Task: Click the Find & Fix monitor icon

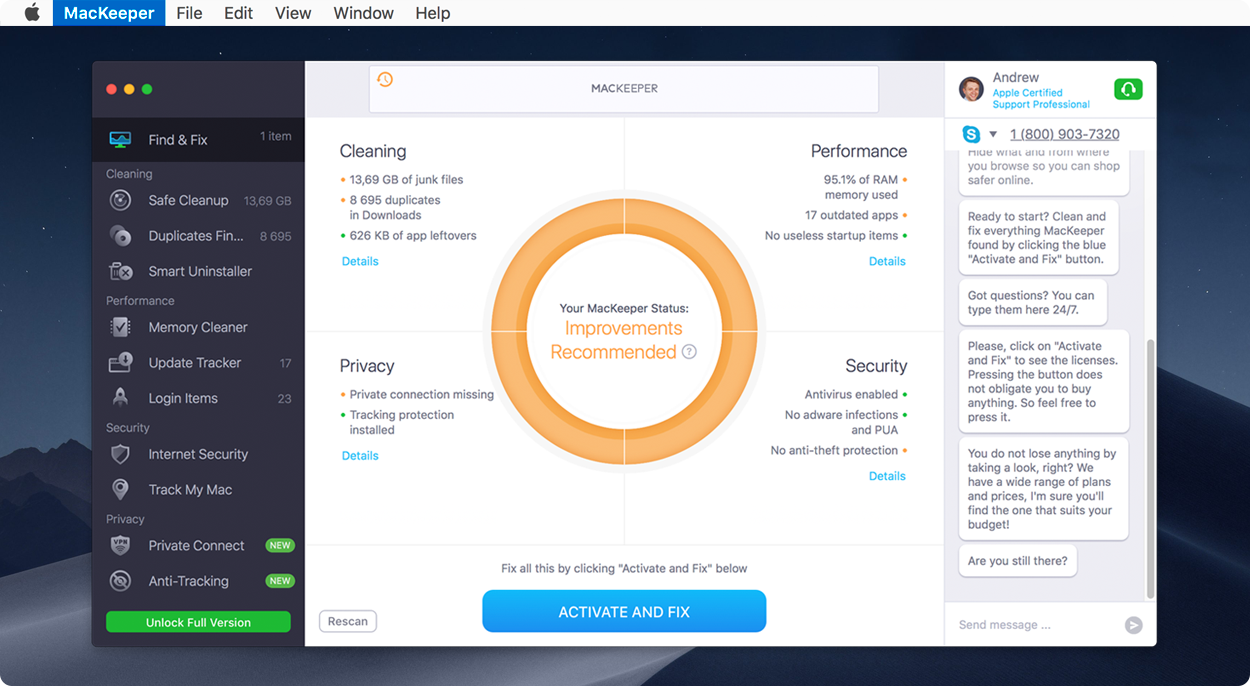Action: point(120,139)
